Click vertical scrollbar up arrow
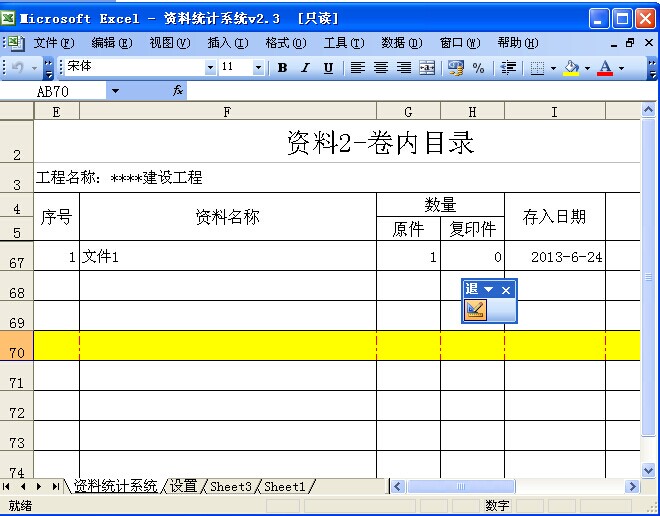Image resolution: width=660 pixels, height=516 pixels. [x=649, y=111]
